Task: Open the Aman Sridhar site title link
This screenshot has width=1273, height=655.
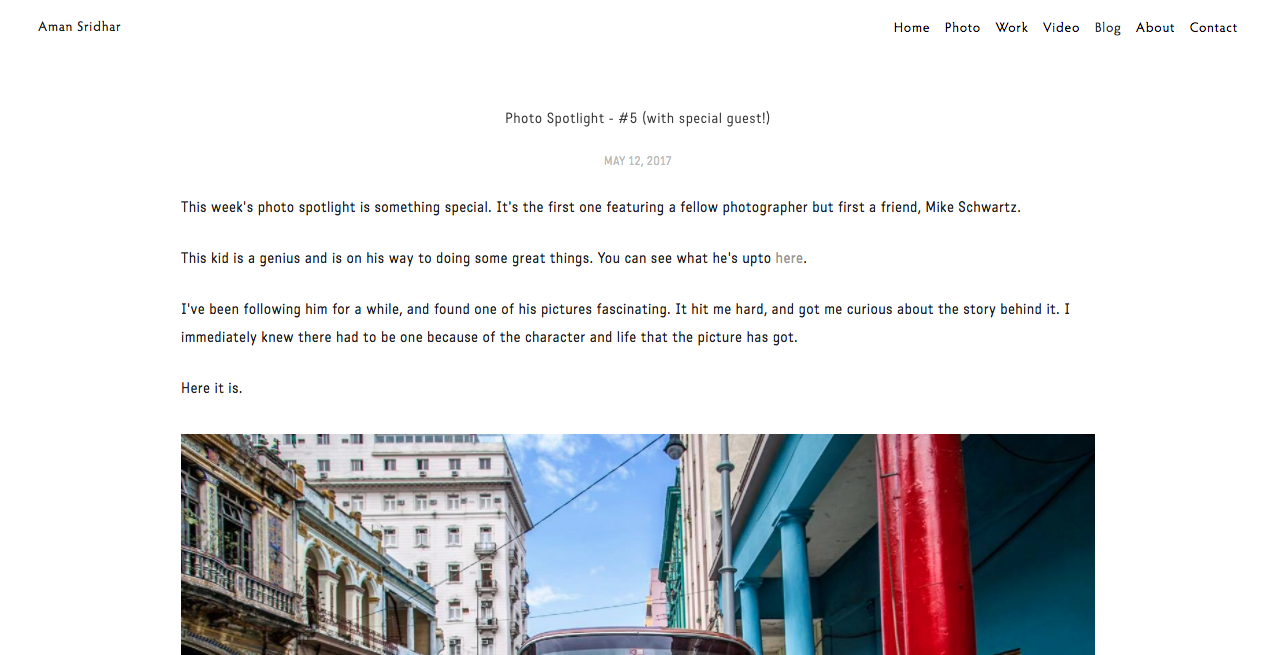Action: pos(79,27)
